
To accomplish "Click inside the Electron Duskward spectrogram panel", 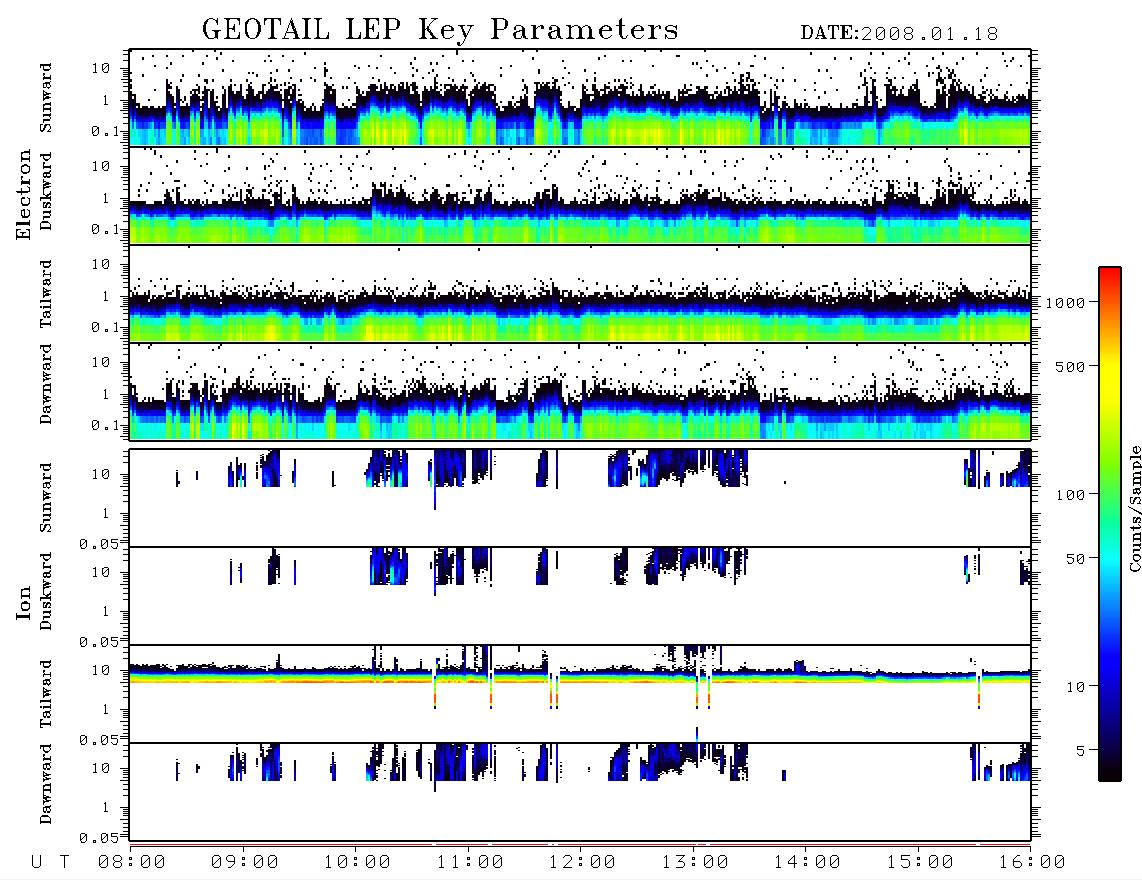I will coord(580,195).
